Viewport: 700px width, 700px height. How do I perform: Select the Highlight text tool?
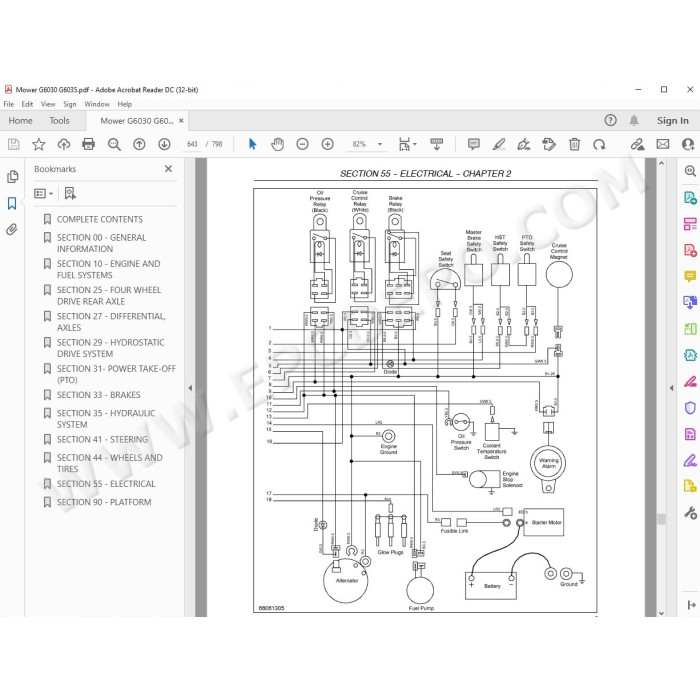(x=499, y=144)
